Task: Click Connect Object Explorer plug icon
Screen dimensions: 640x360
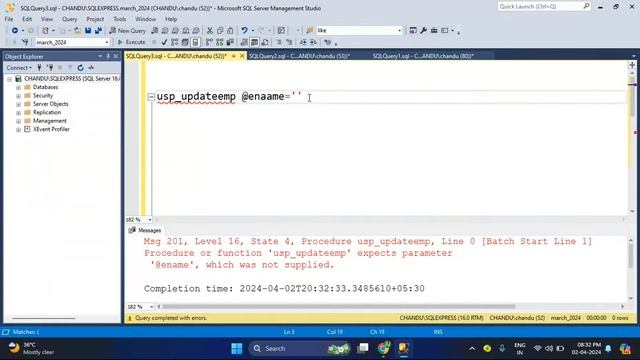Action: 39,68
